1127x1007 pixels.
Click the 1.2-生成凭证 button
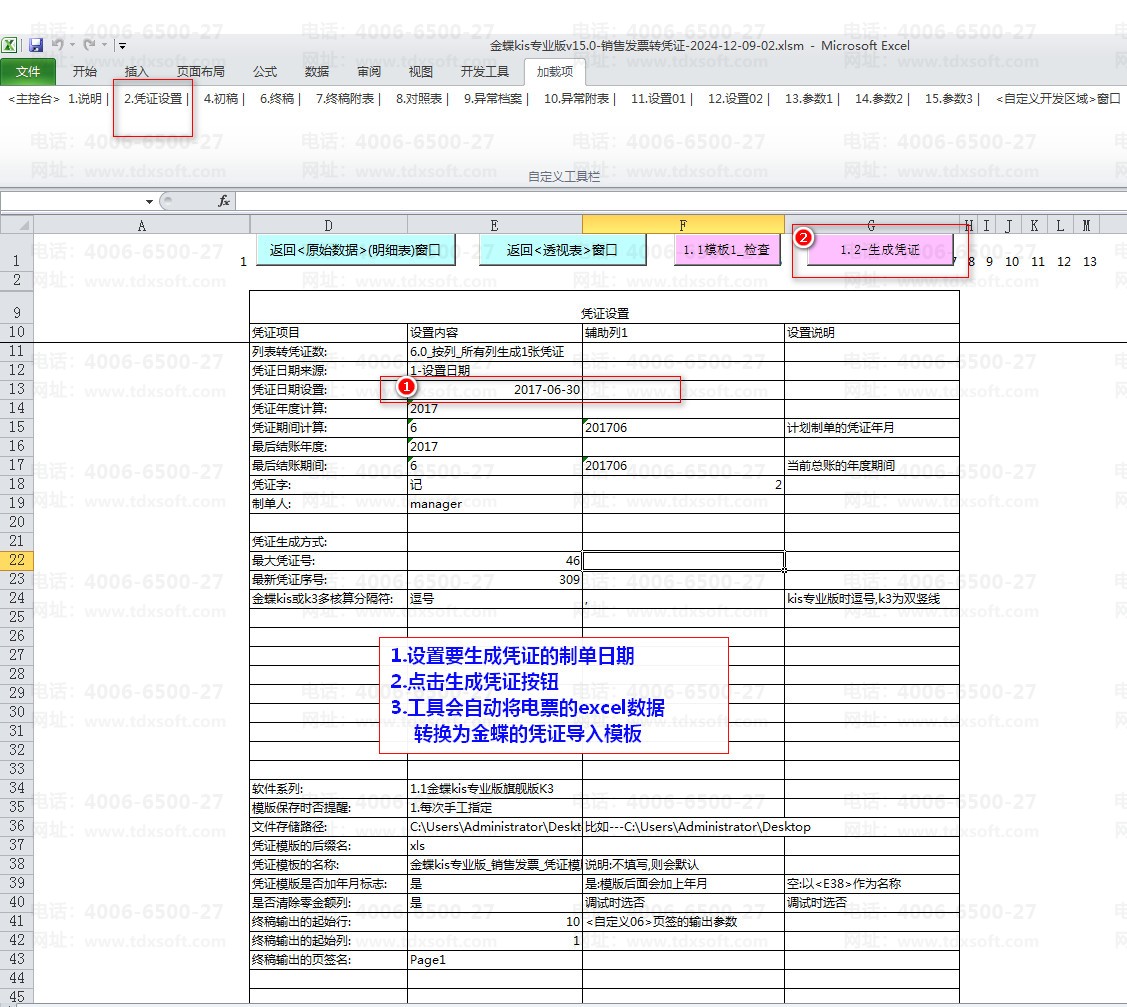click(879, 250)
